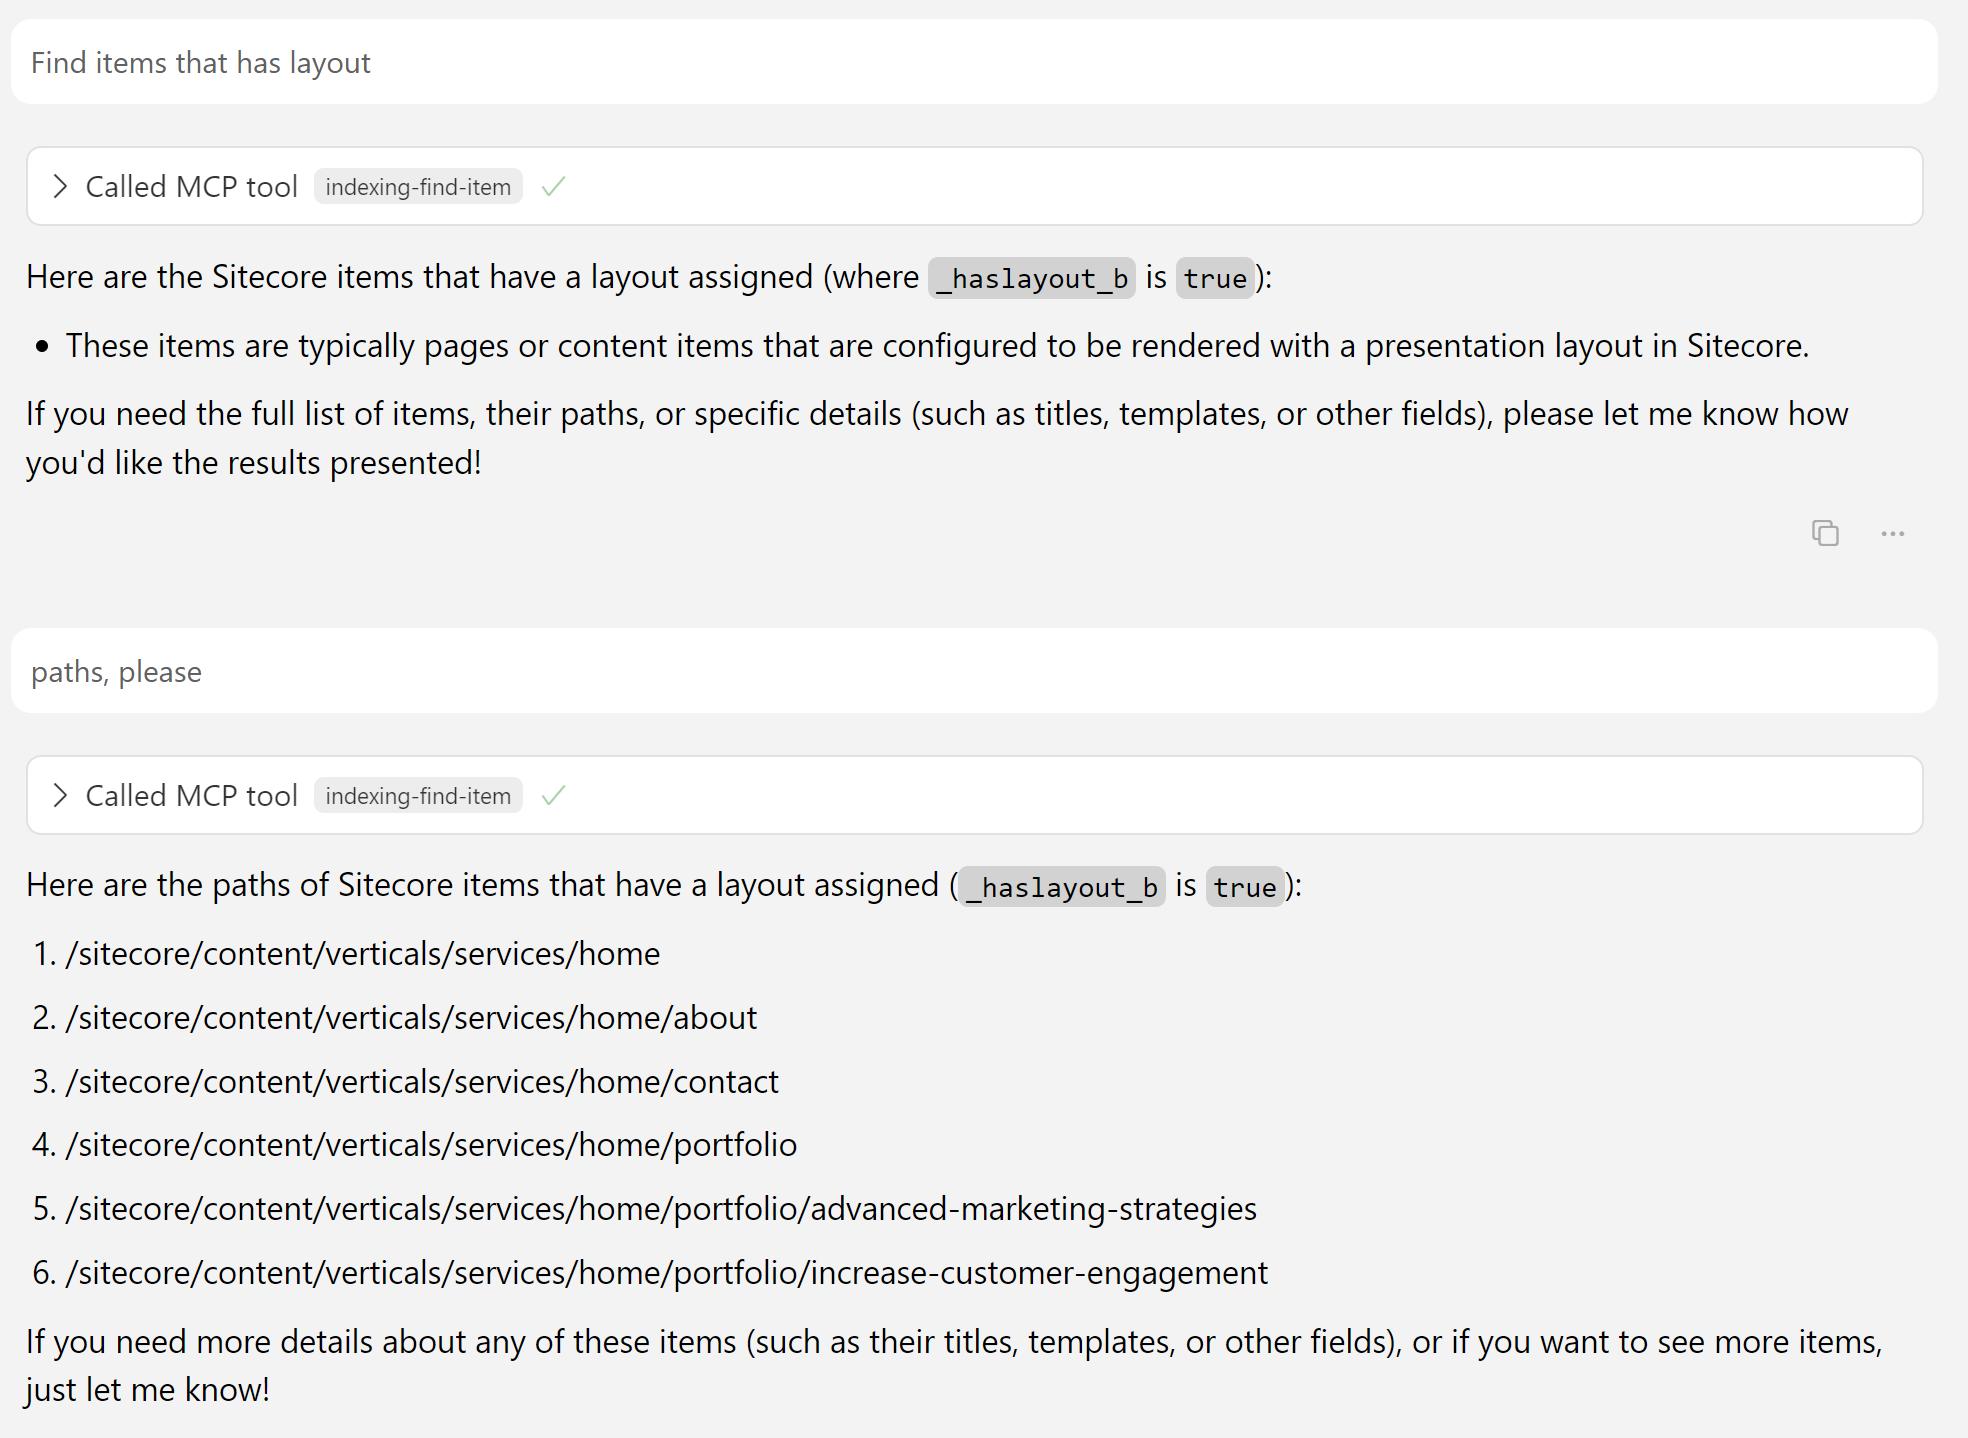Click the first tool call's green checkmark

tap(553, 187)
